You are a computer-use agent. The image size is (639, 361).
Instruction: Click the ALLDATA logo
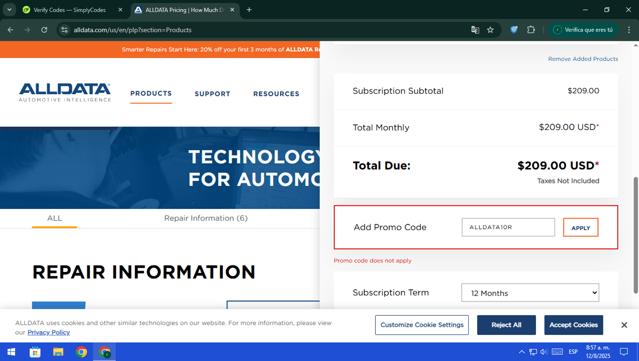[x=65, y=92]
